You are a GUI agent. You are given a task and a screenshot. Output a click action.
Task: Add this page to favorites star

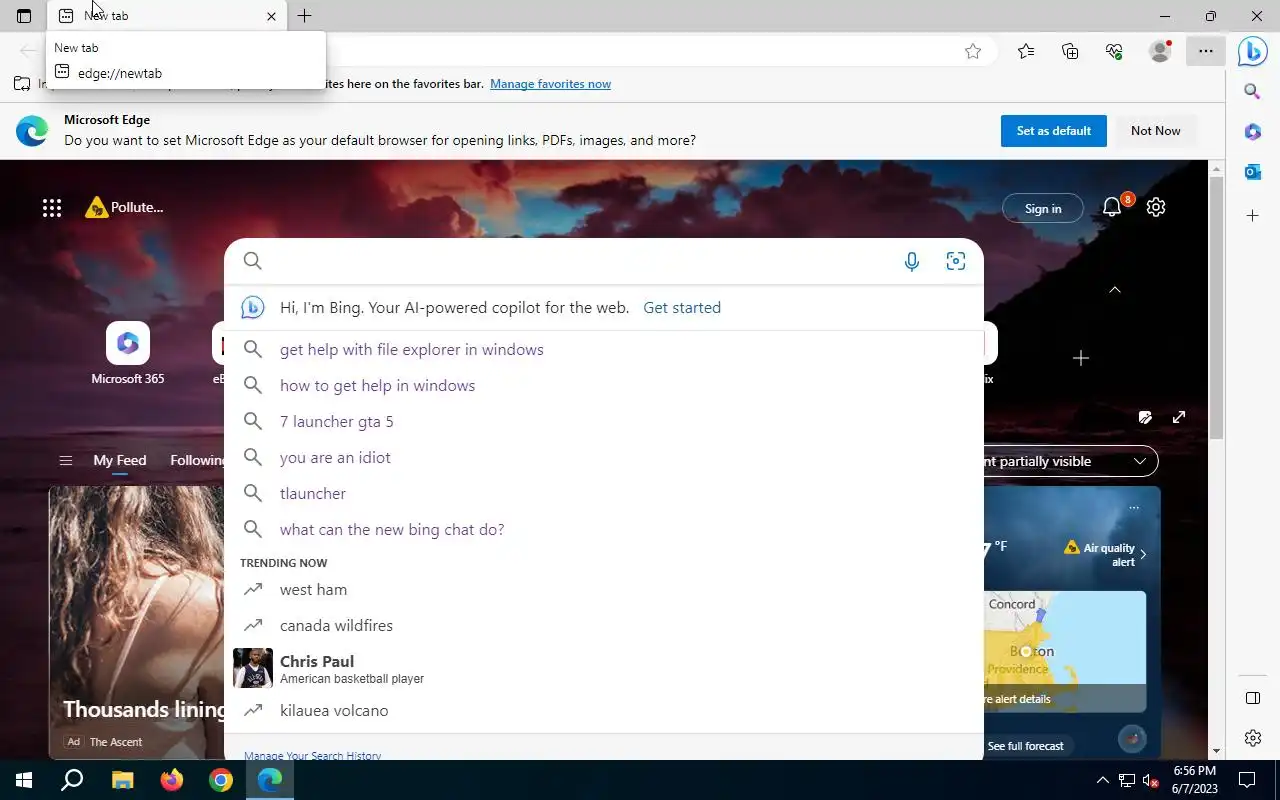point(973,52)
